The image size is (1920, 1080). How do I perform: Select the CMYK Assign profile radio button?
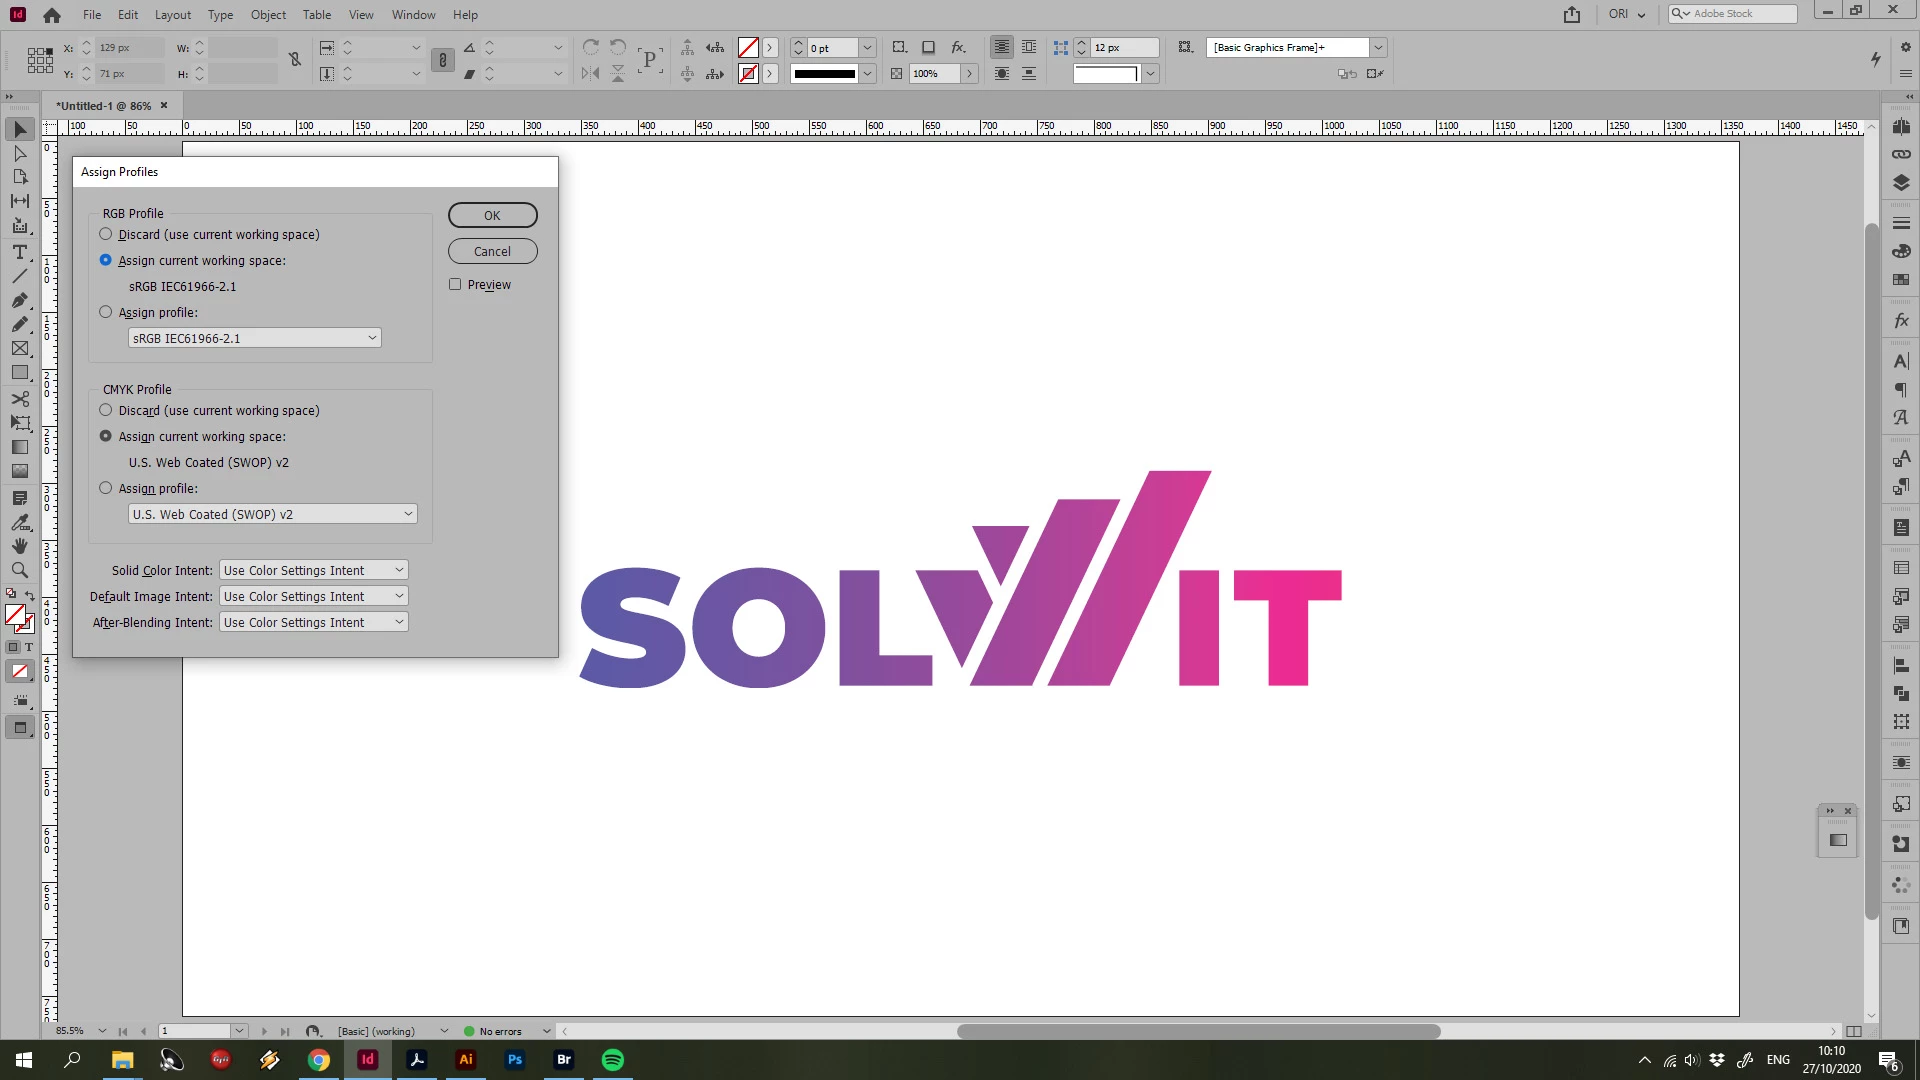point(106,488)
